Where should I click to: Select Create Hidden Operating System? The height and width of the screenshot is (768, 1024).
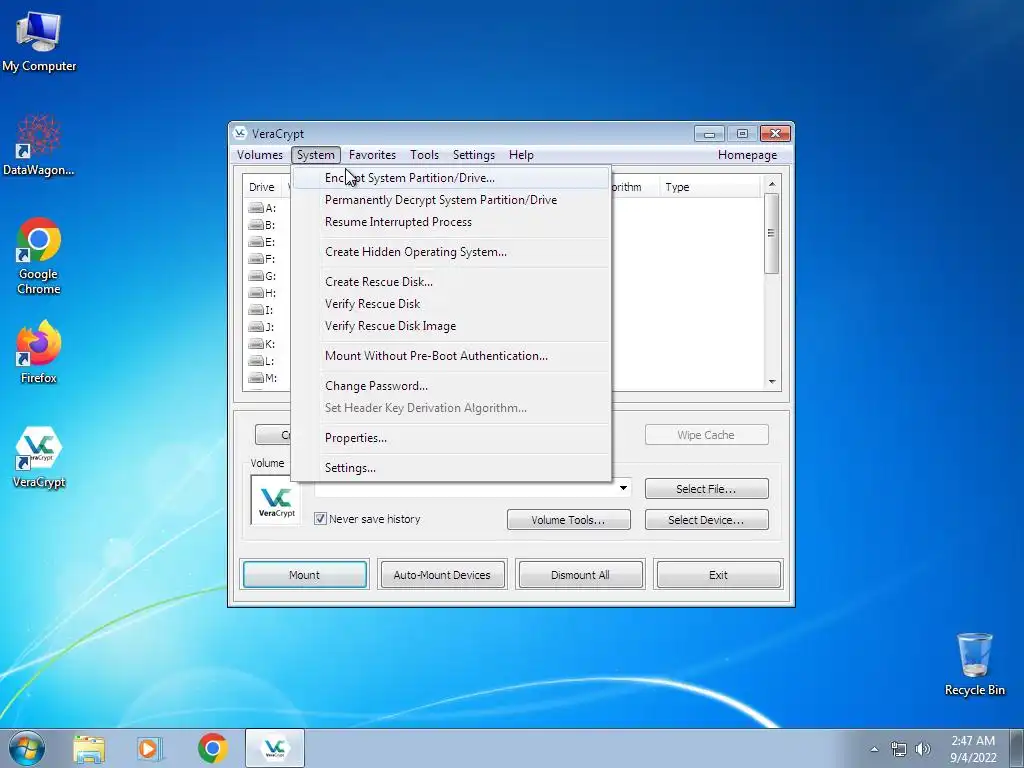point(451,252)
